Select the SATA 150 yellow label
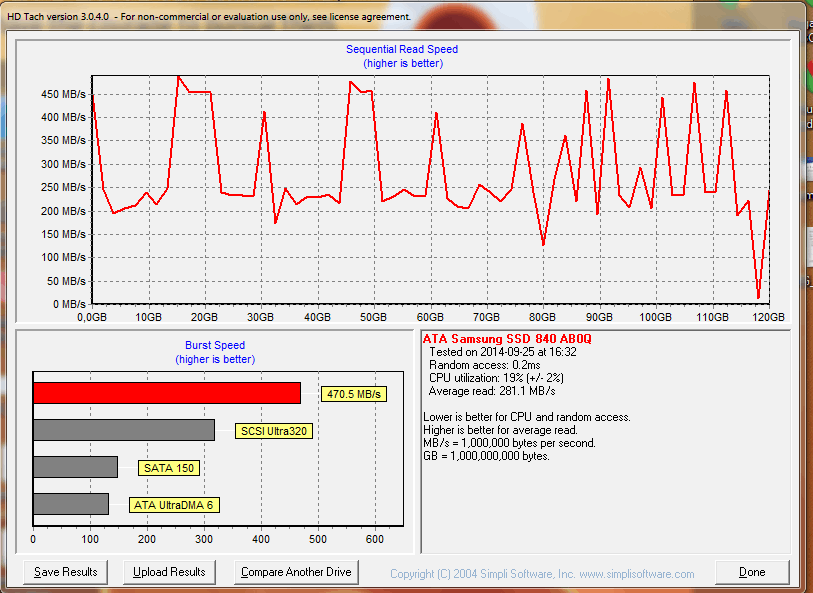813x593 pixels. click(168, 468)
